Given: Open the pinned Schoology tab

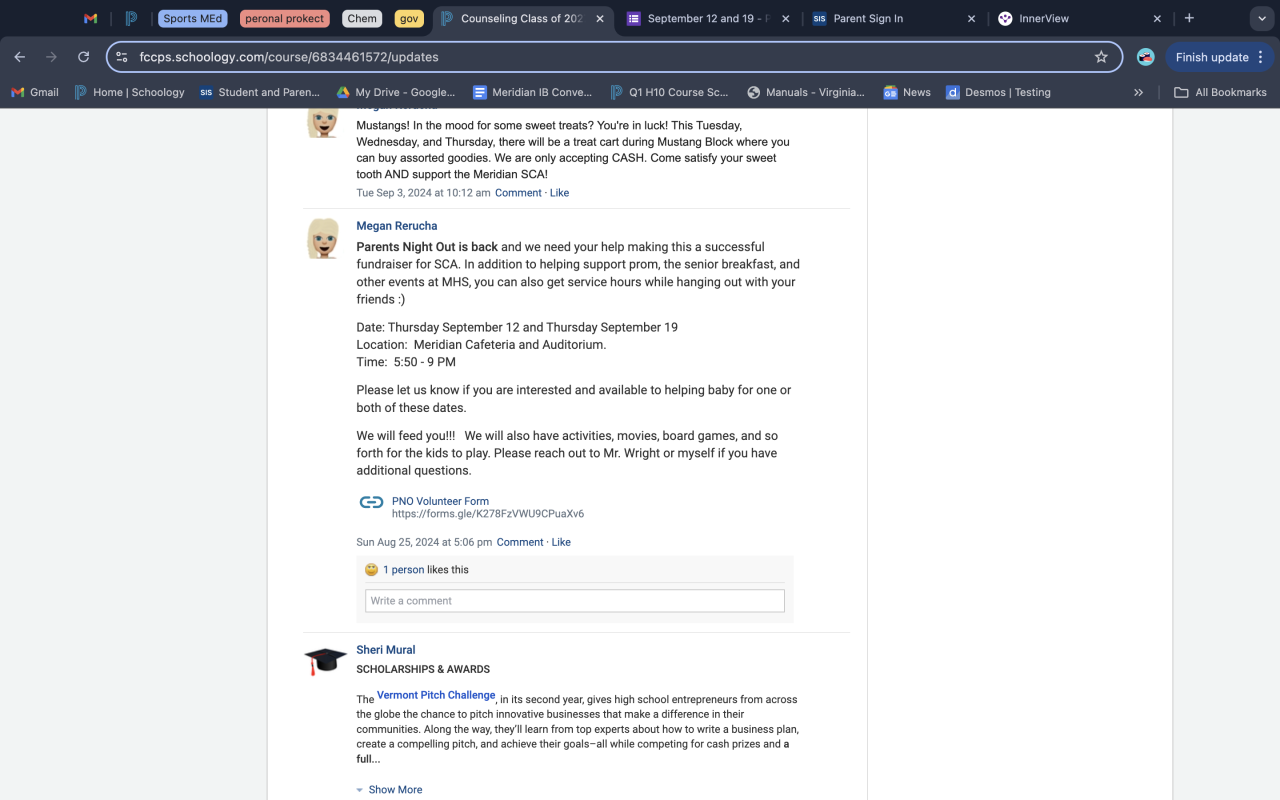Looking at the screenshot, I should 131,18.
